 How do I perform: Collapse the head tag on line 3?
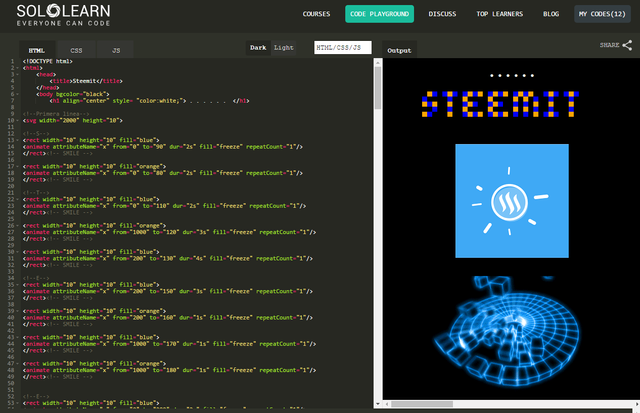(x=18, y=75)
